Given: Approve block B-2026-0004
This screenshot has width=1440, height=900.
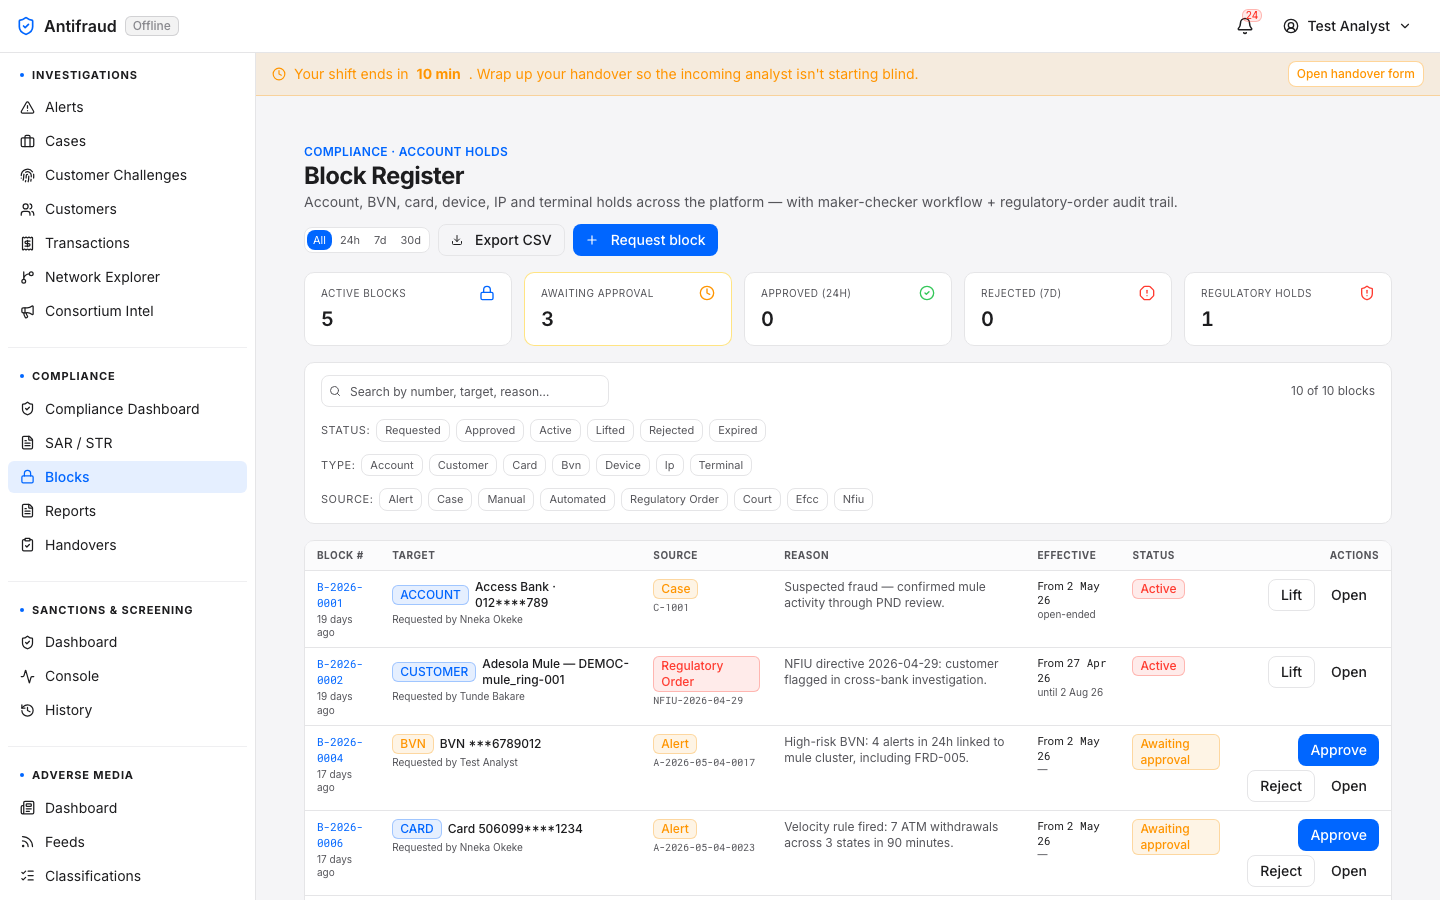Looking at the screenshot, I should [x=1338, y=750].
